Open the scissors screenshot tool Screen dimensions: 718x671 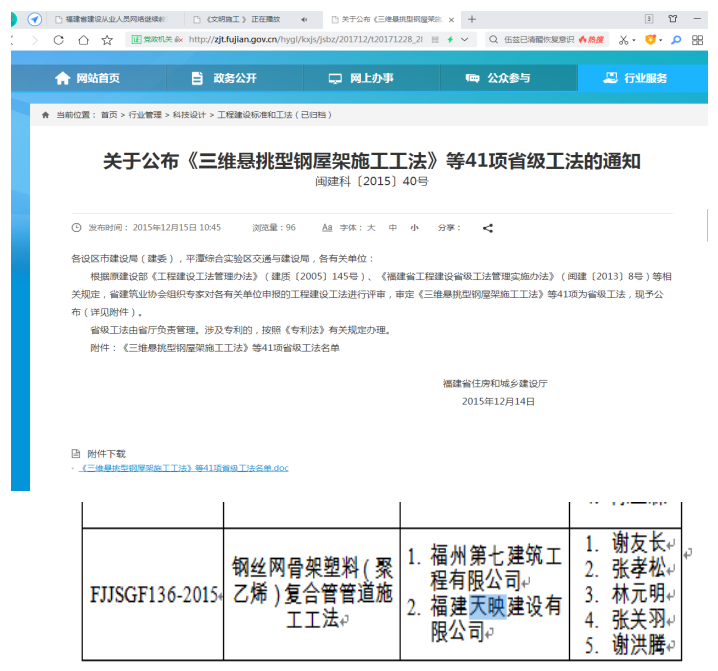[623, 40]
